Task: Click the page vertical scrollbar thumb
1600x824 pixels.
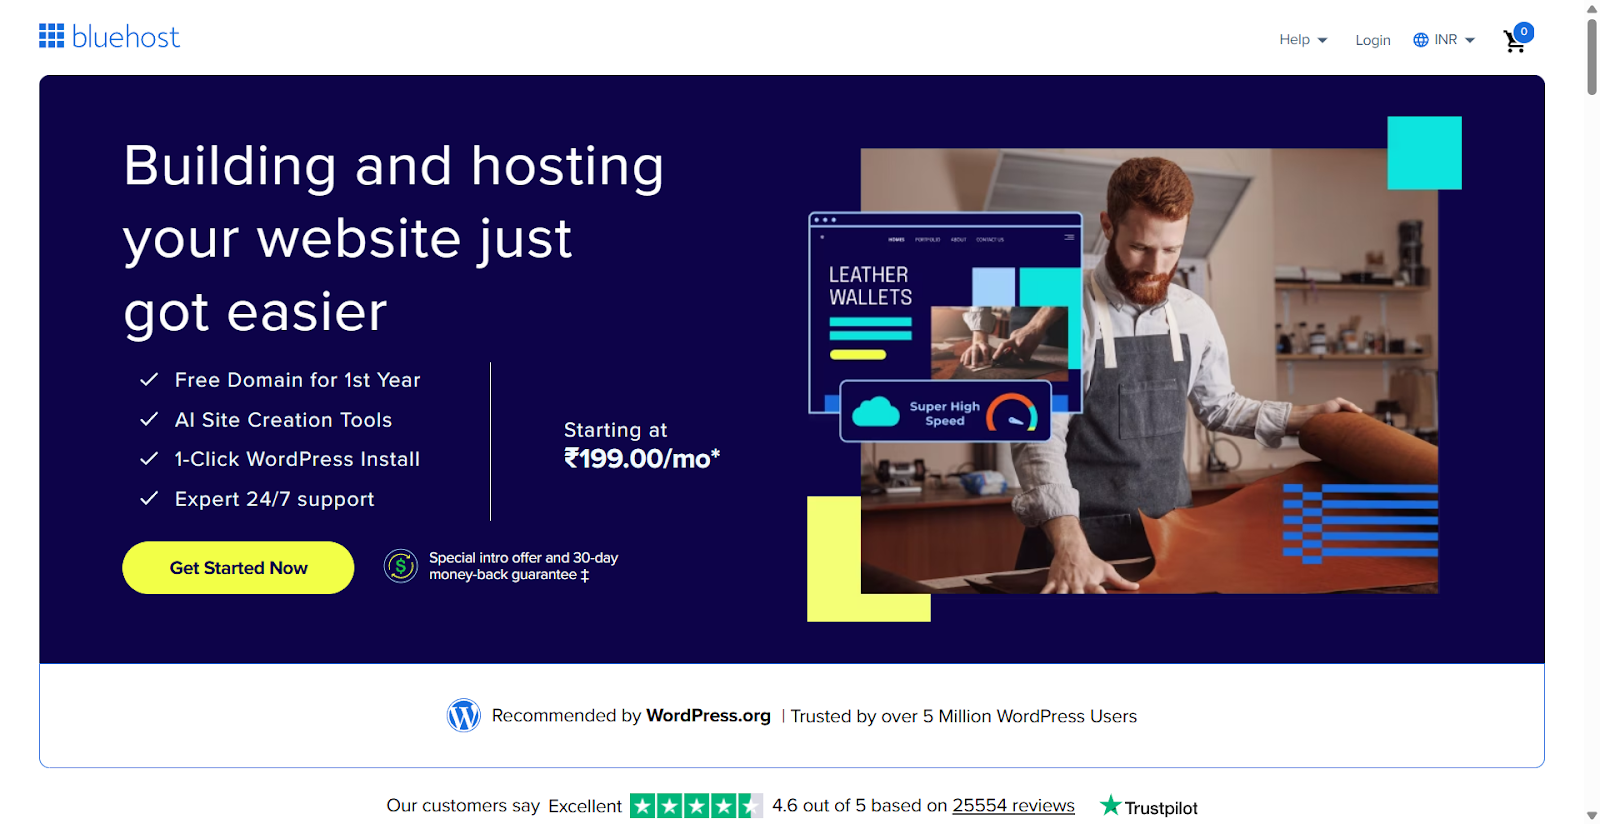Action: click(1591, 56)
